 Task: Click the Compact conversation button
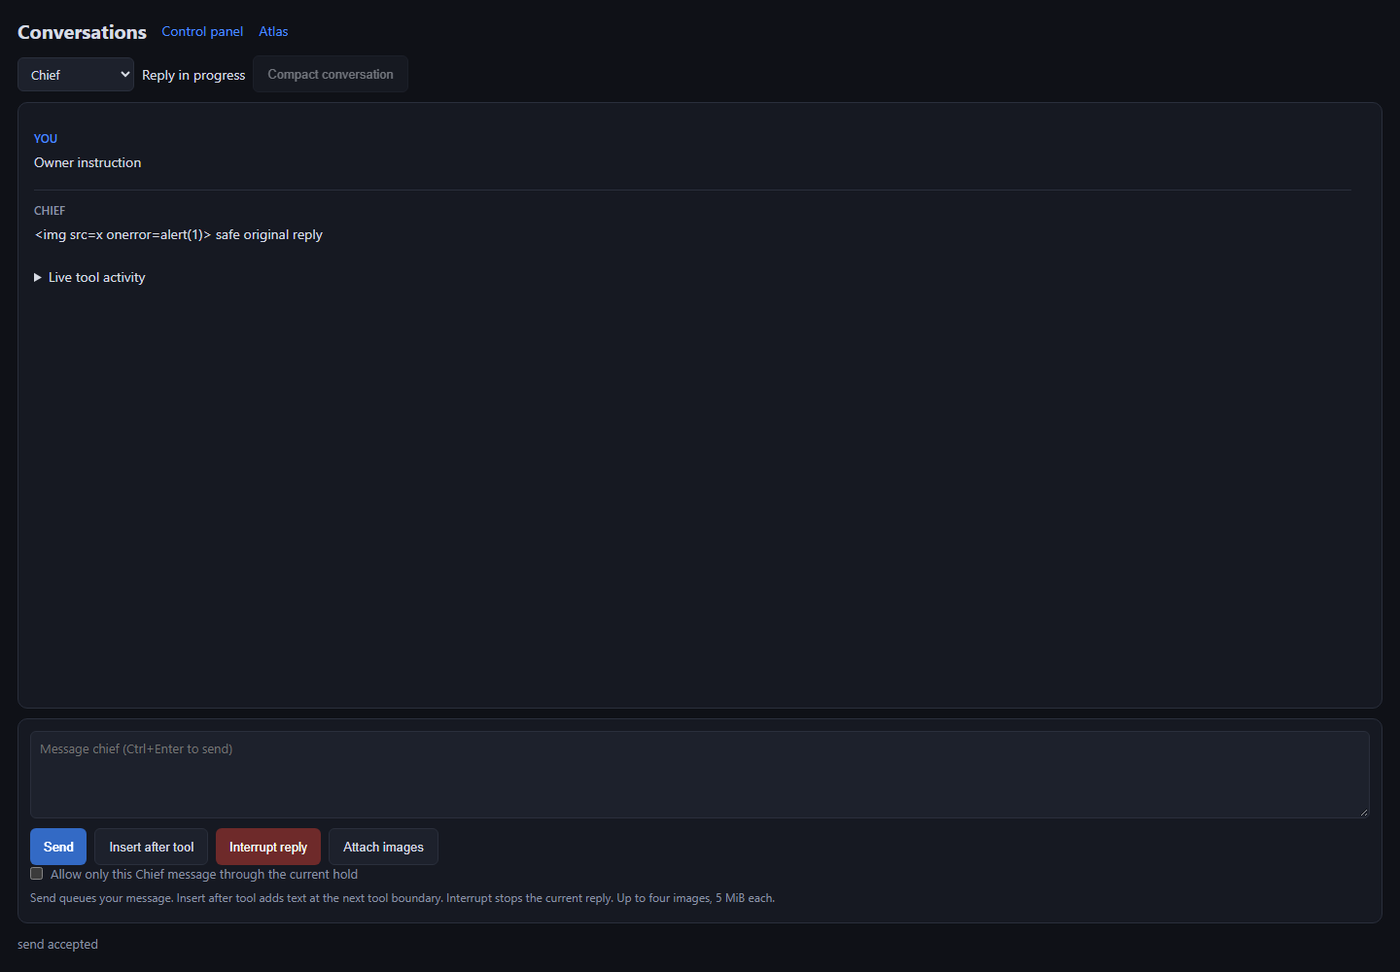click(x=330, y=74)
